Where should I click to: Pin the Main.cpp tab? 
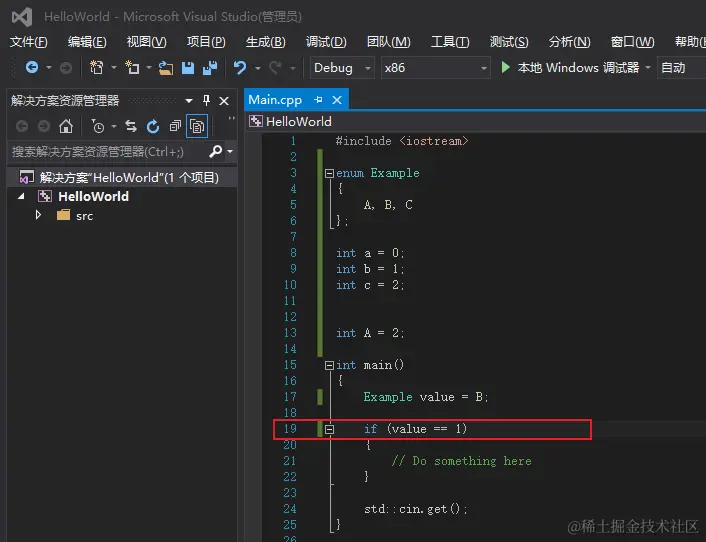[x=318, y=99]
